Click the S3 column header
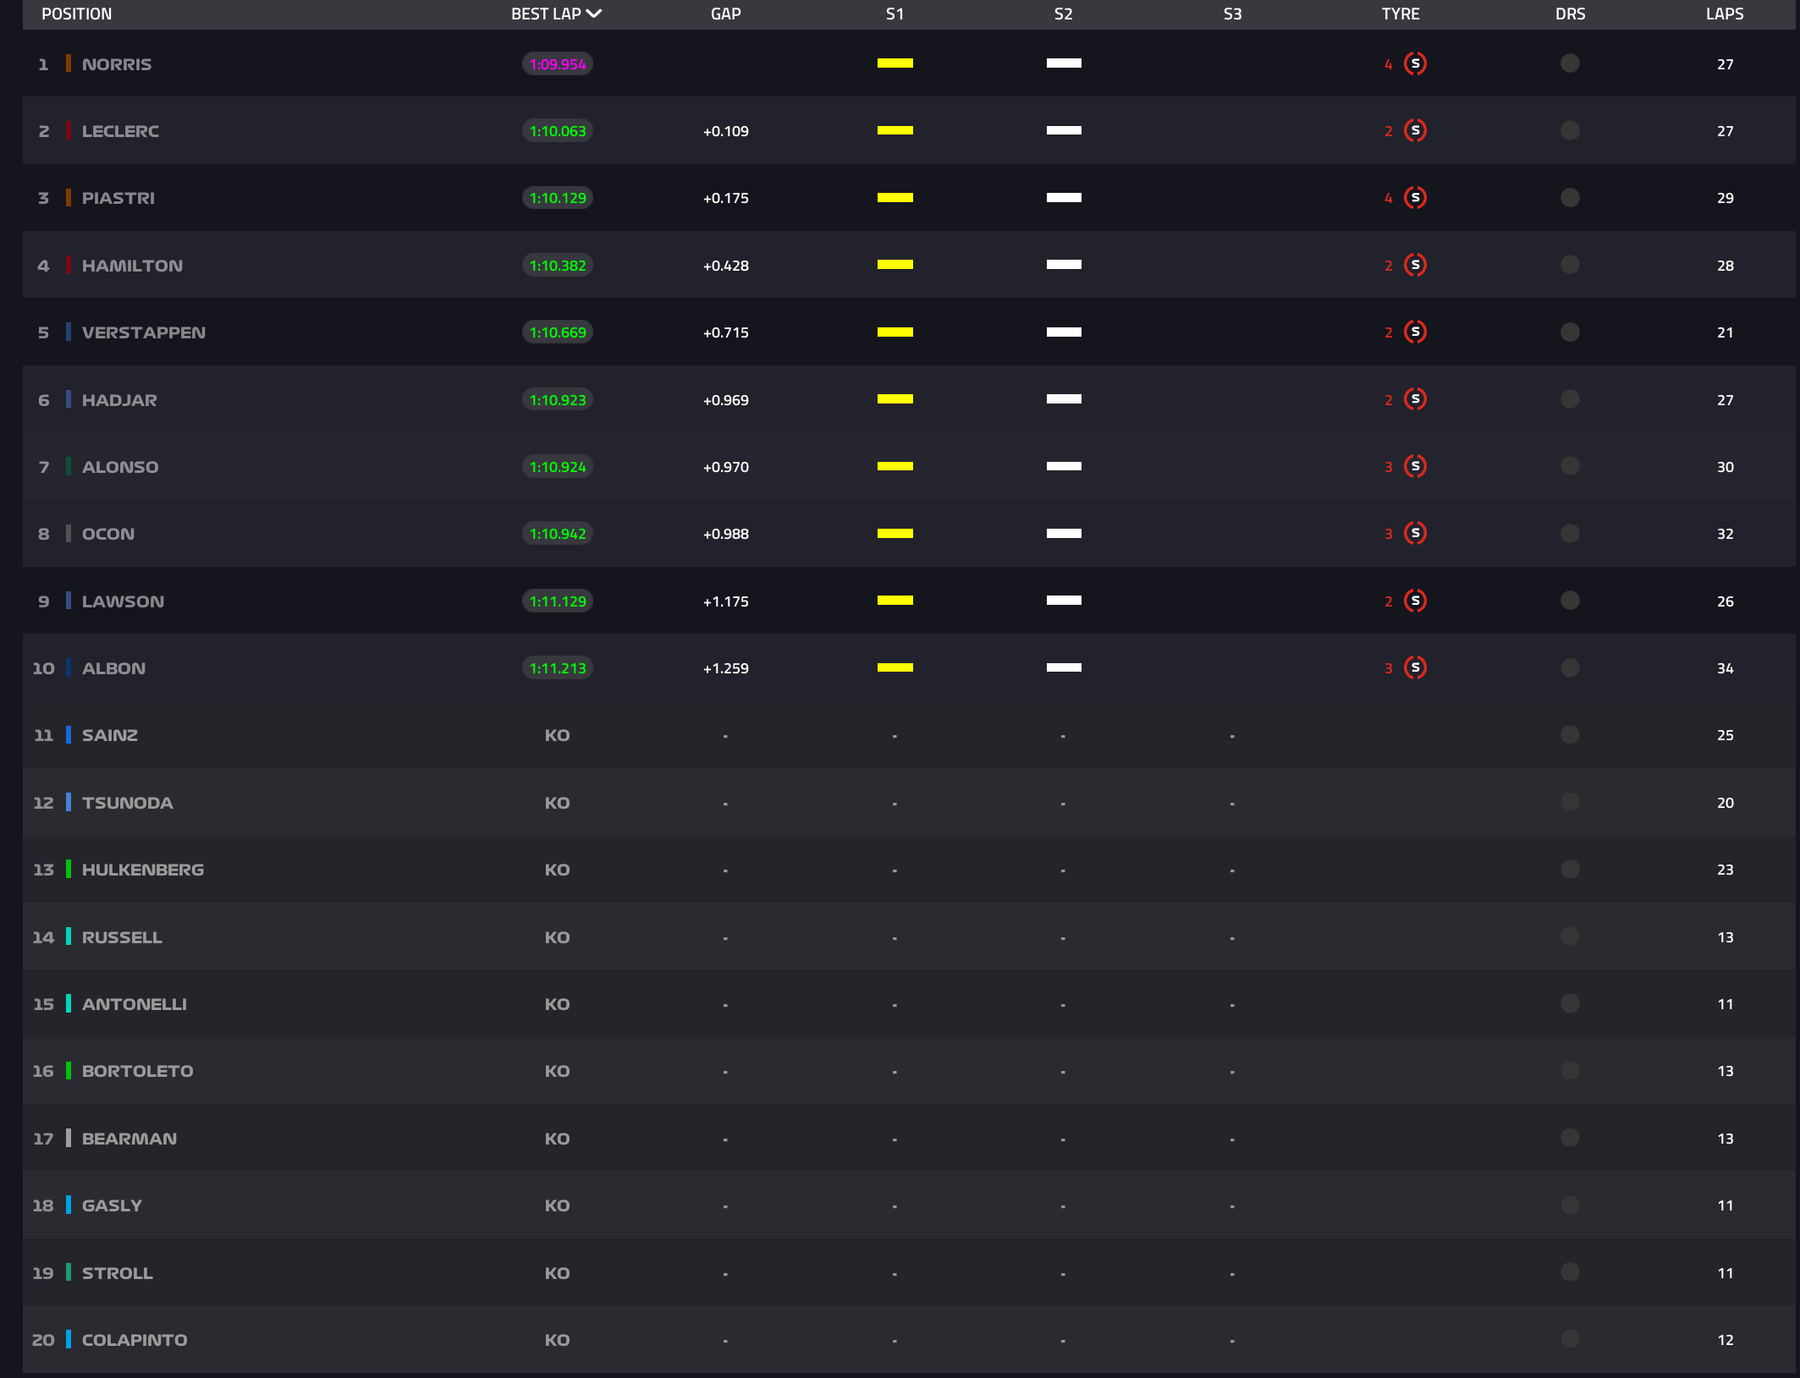 click(x=1233, y=14)
